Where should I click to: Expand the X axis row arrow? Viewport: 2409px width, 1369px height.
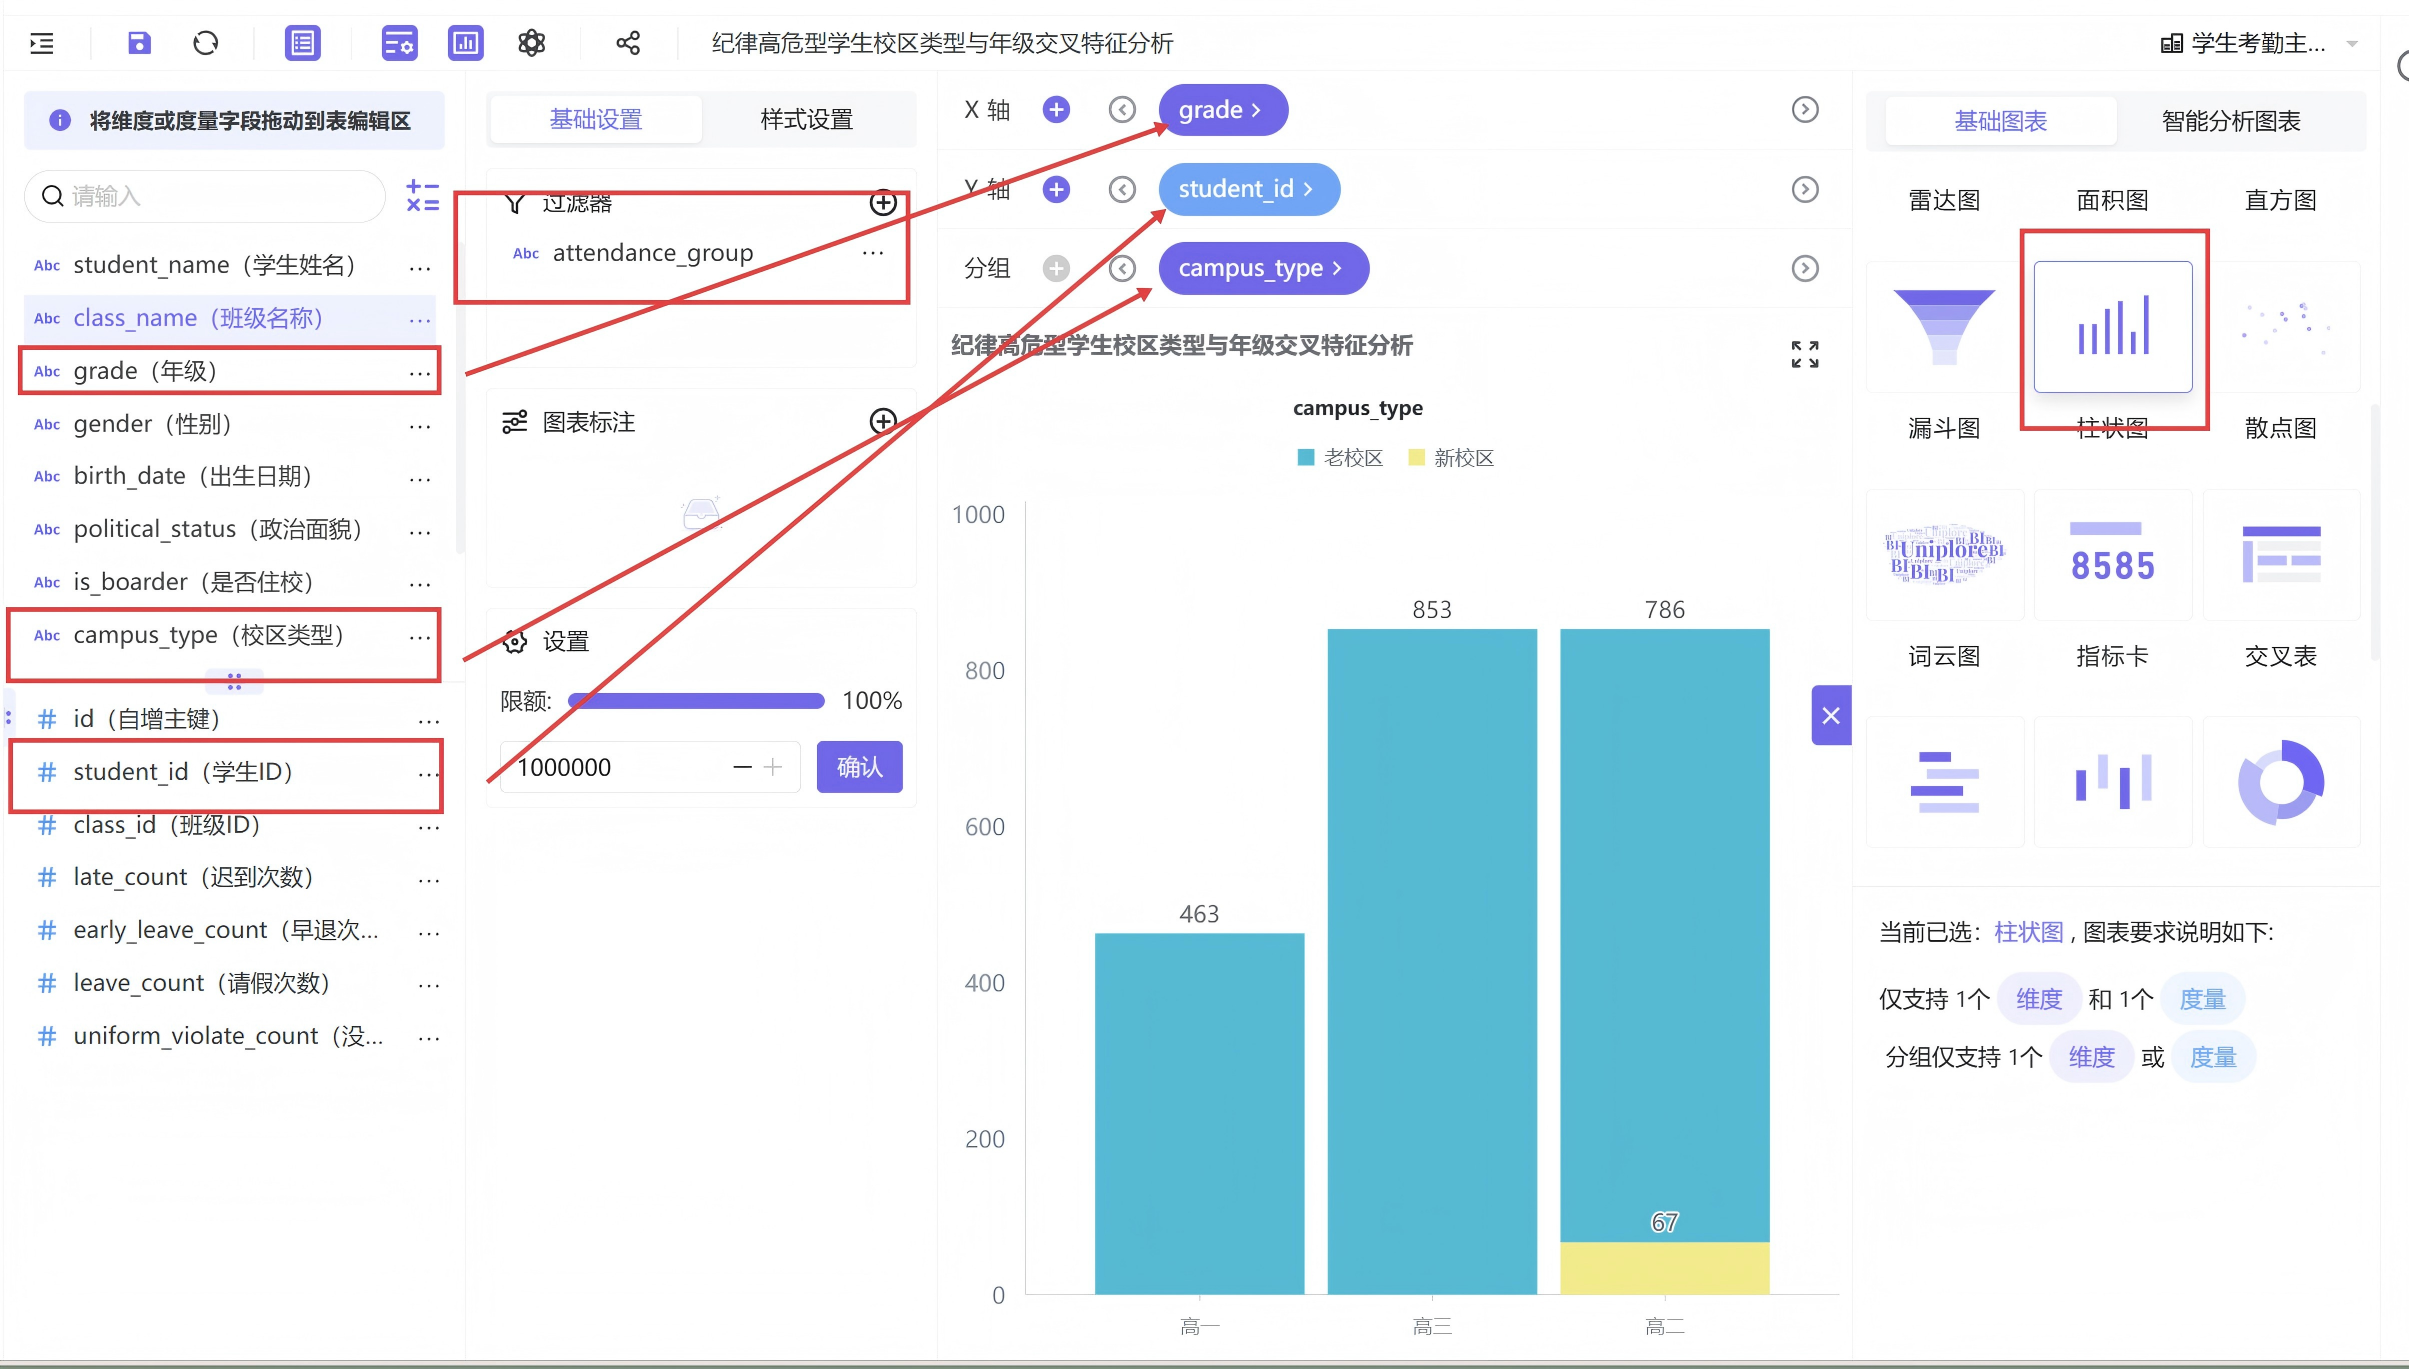coord(1805,109)
